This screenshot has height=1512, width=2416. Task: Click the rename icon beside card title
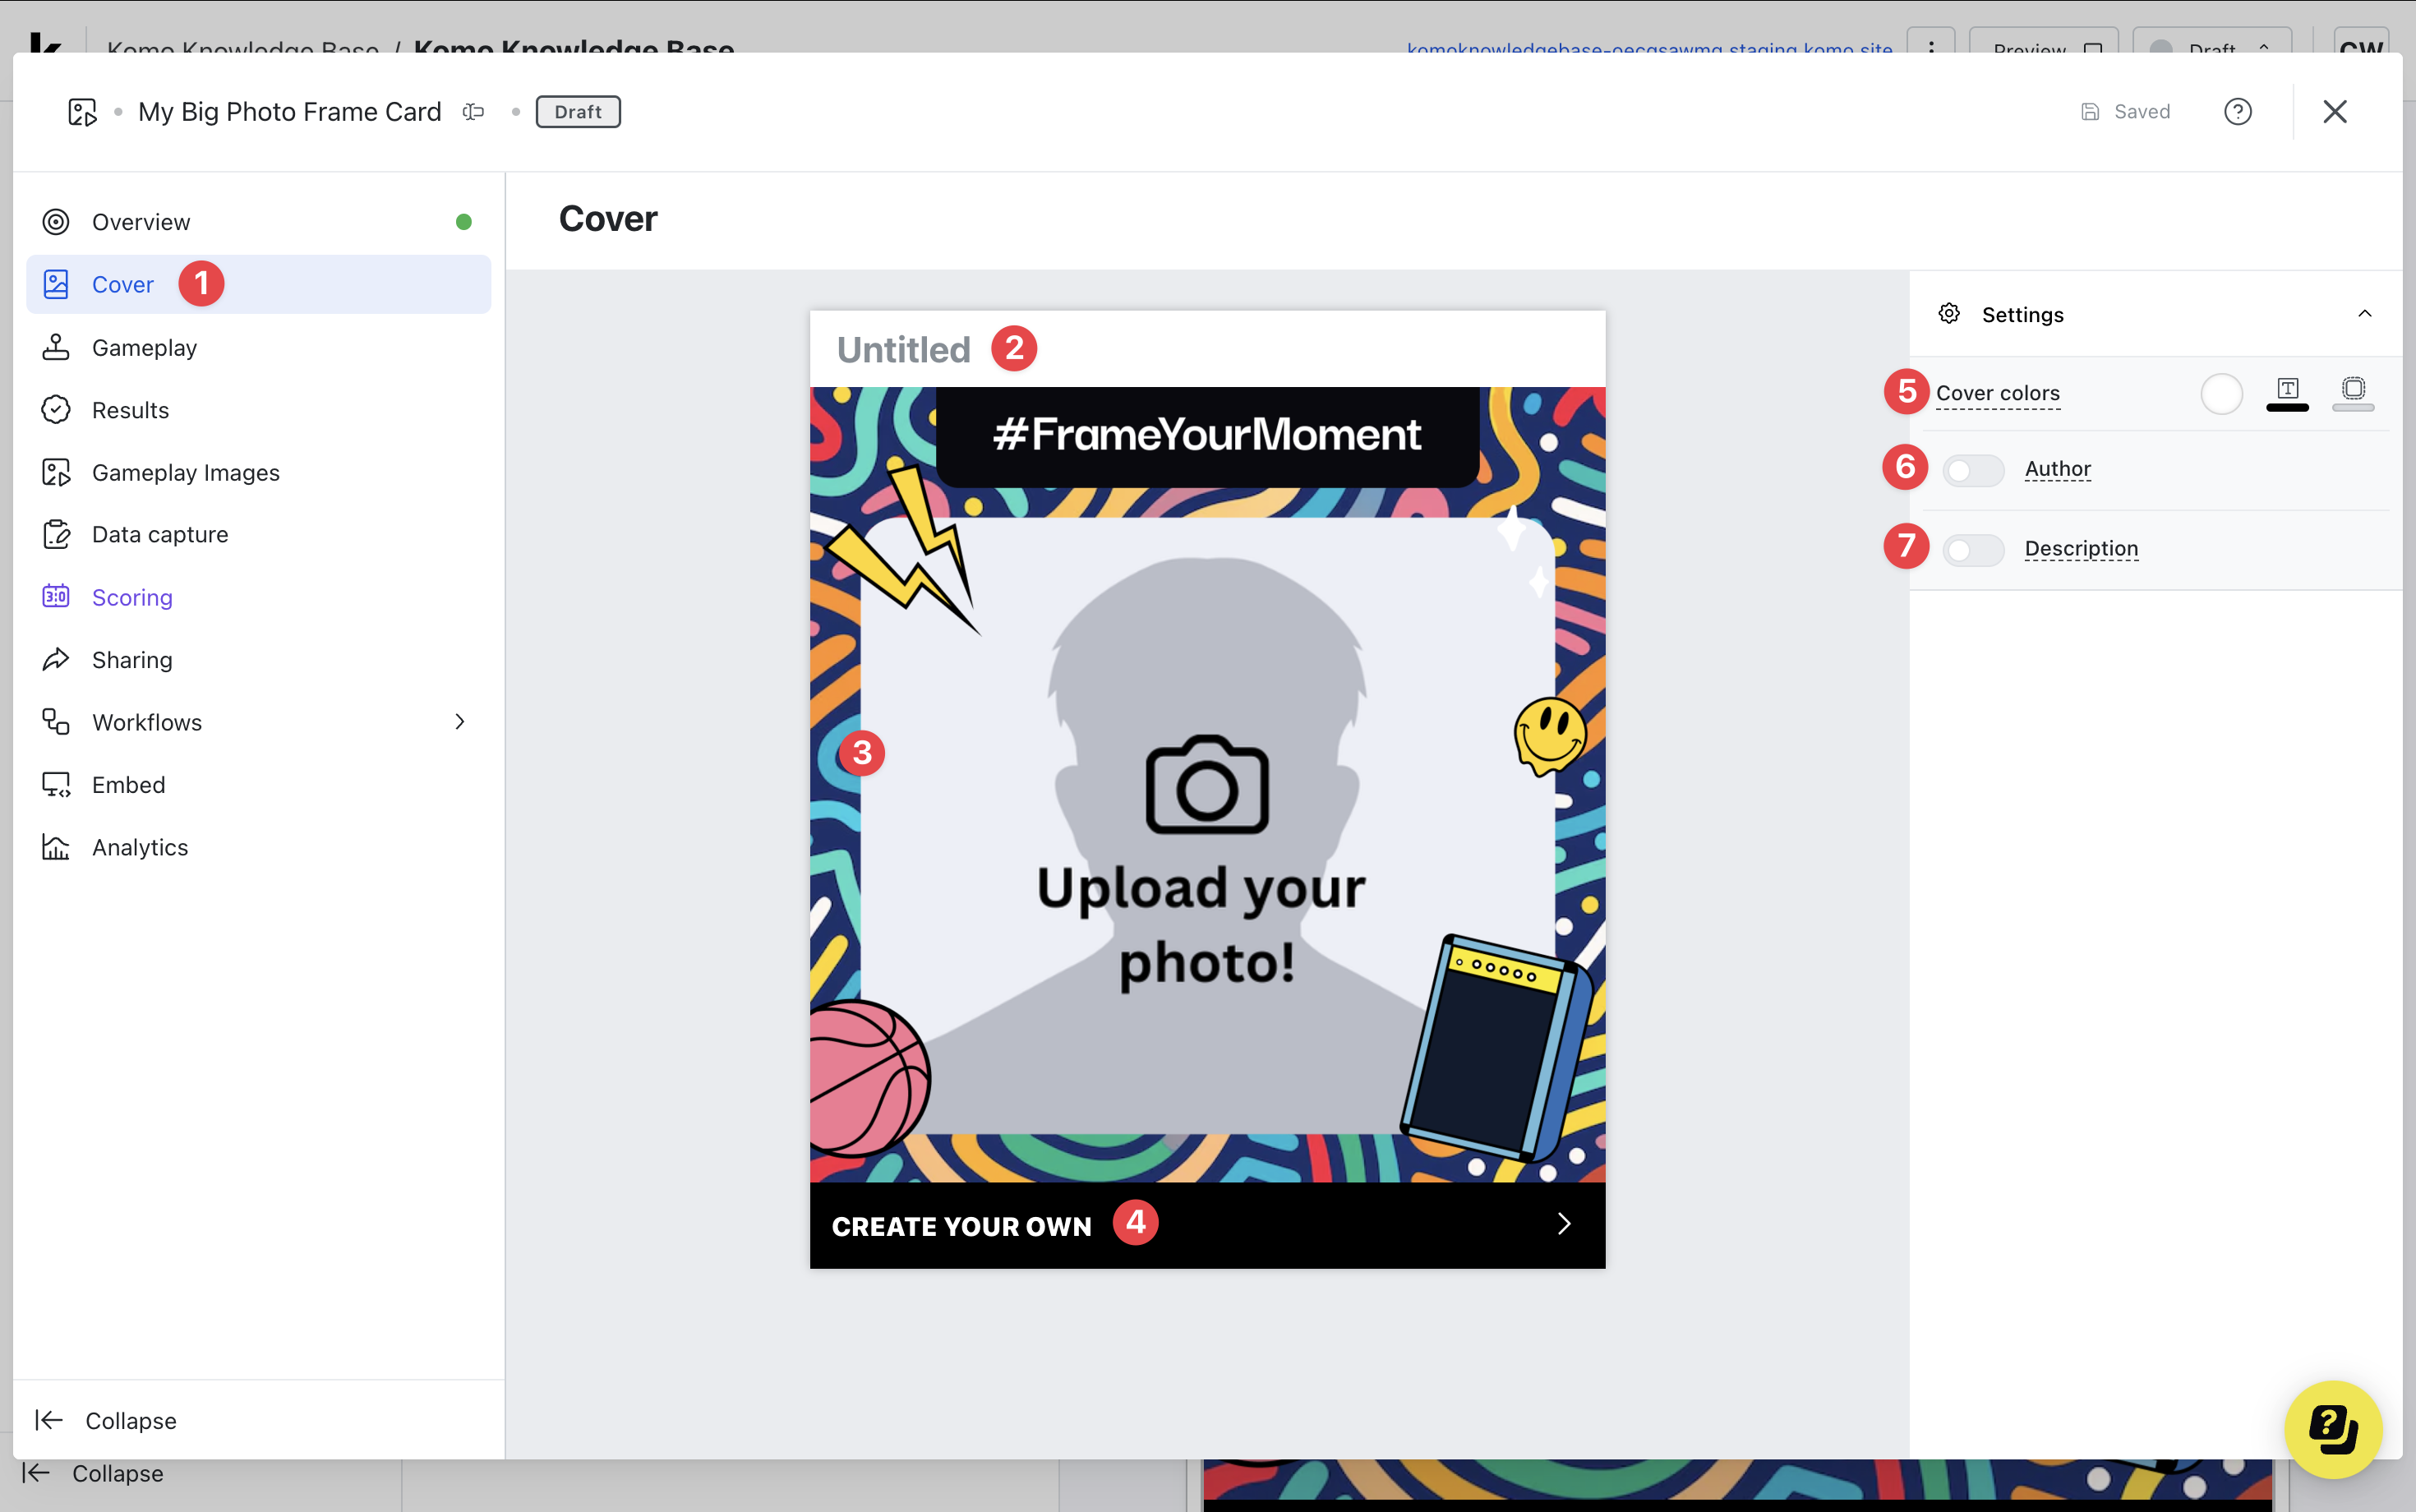coord(474,112)
